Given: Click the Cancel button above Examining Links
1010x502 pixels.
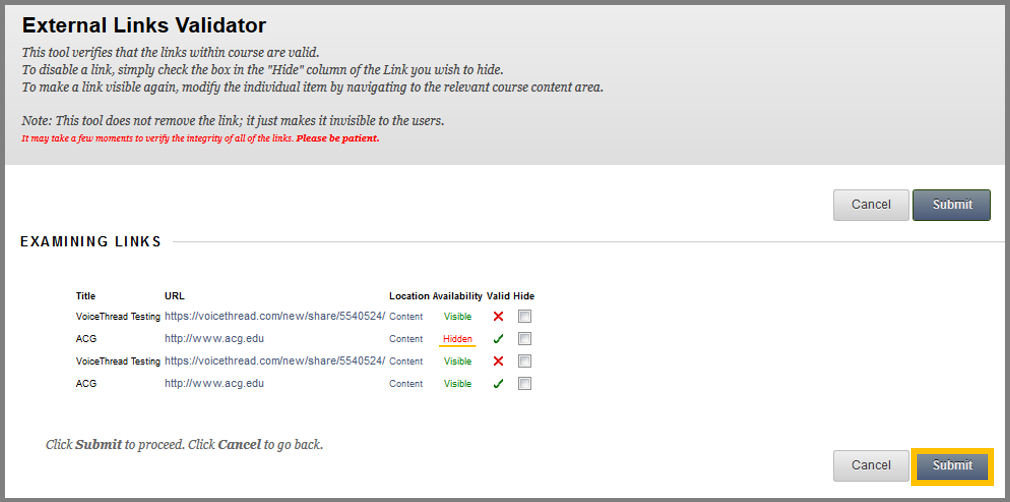Looking at the screenshot, I should (x=871, y=205).
